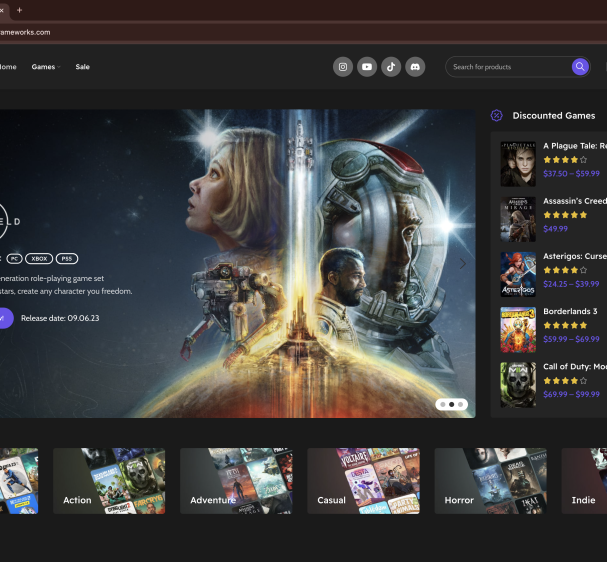Open the Casual category card
The height and width of the screenshot is (562, 607).
364,481
